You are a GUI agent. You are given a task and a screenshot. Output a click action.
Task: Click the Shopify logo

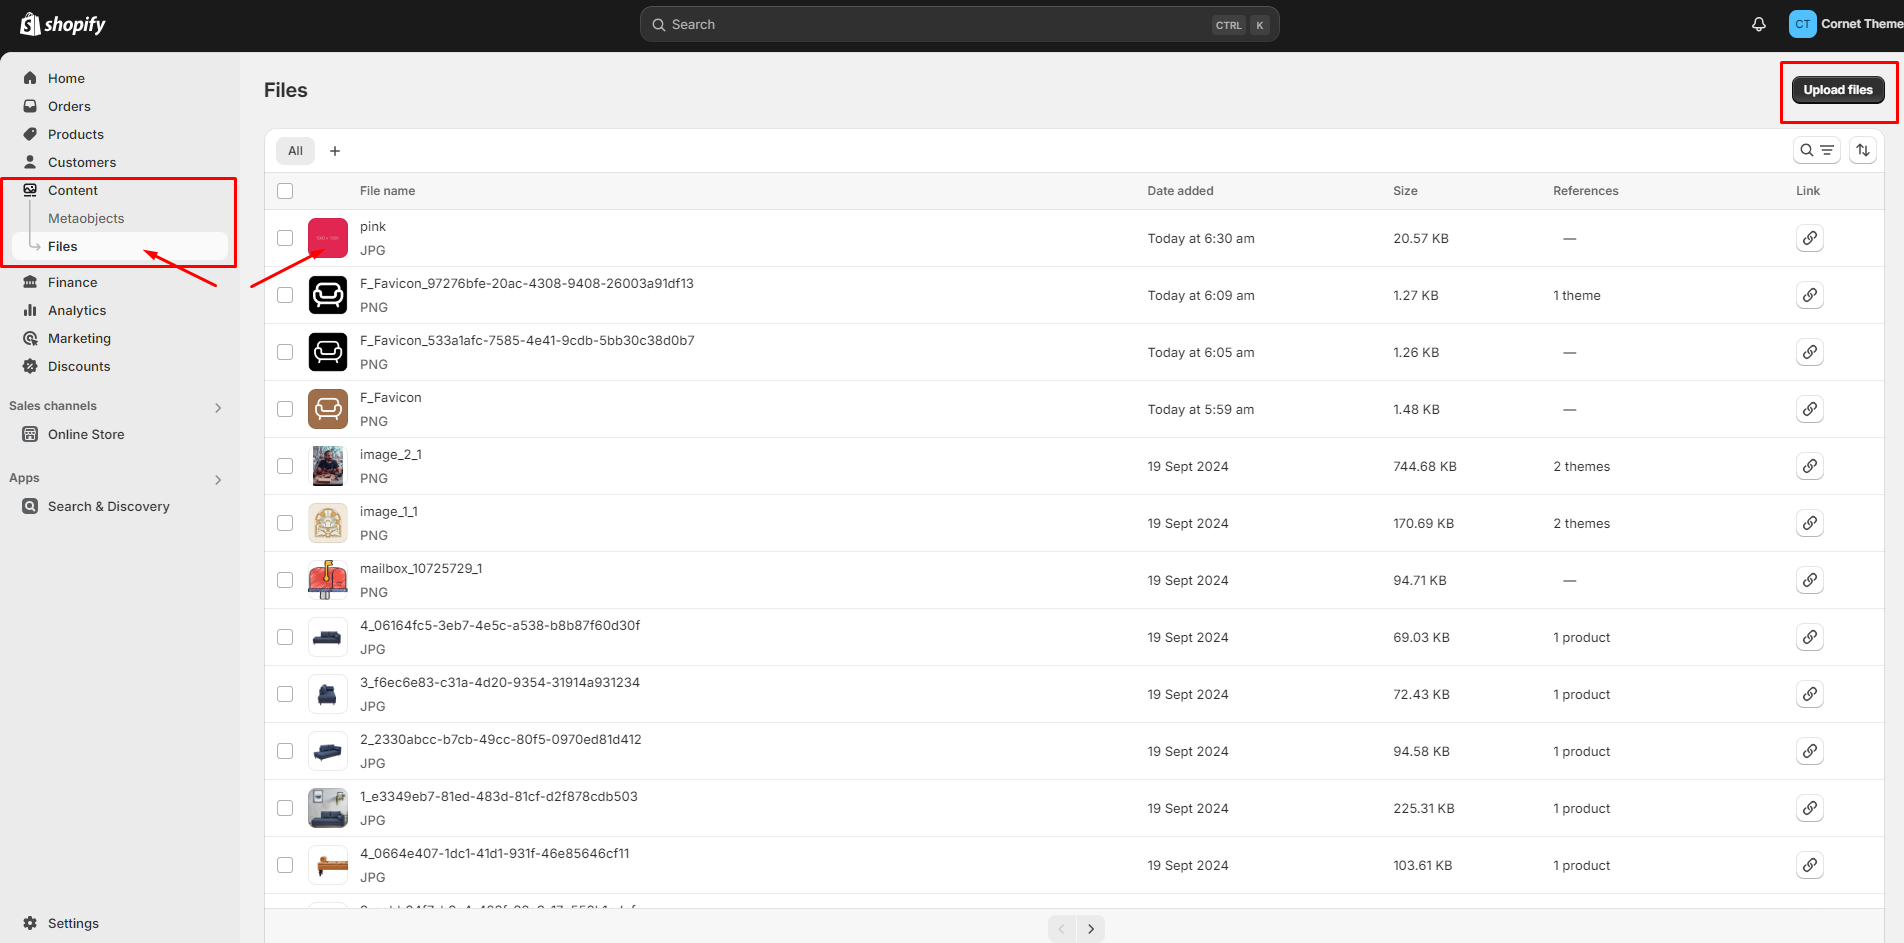[63, 24]
